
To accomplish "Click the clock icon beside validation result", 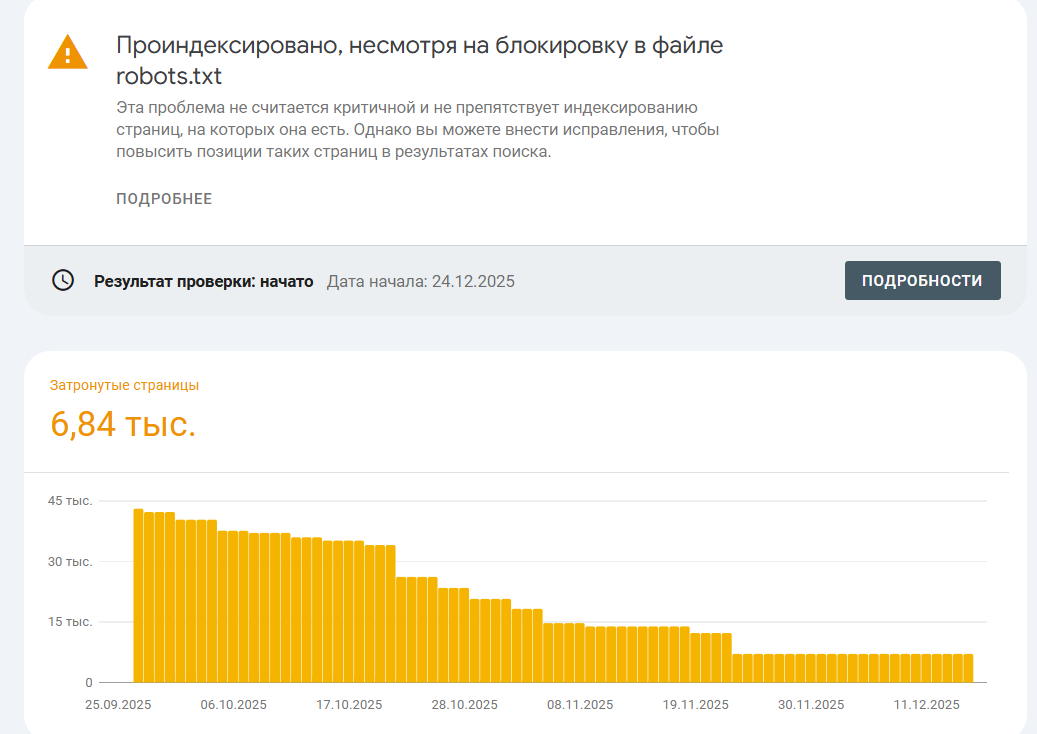I will coord(63,280).
